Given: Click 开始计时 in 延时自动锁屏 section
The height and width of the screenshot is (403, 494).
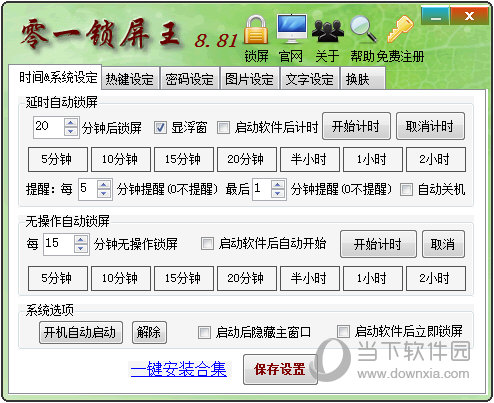Looking at the screenshot, I should 356,126.
